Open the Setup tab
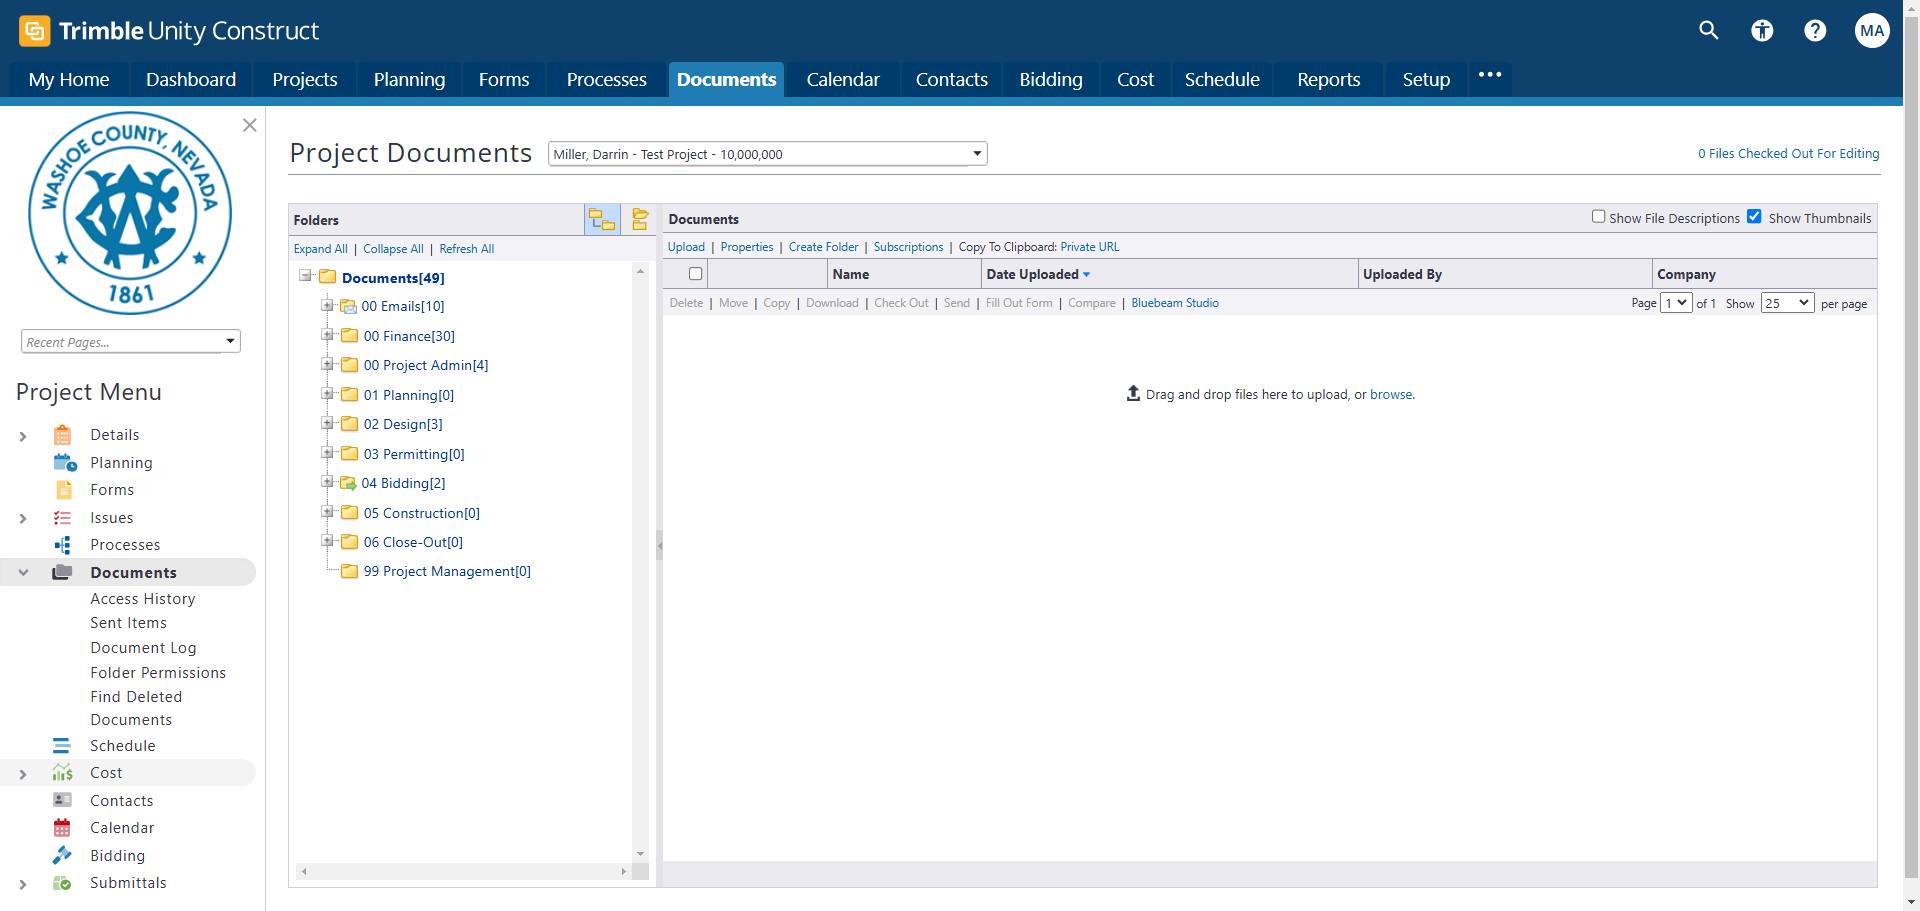Screen dimensions: 1920x911 click(1426, 79)
